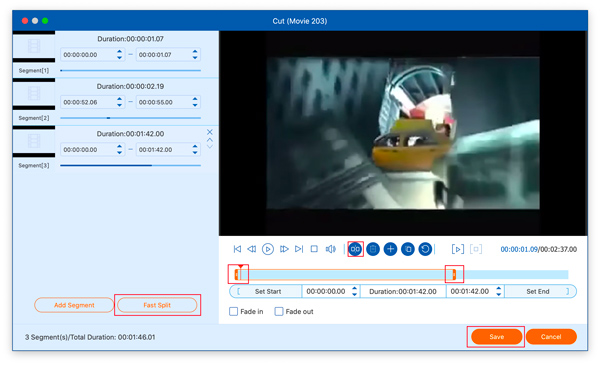The image size is (600, 365).
Task: Click the Duration:00:00:01.07 text
Action: [x=130, y=39]
